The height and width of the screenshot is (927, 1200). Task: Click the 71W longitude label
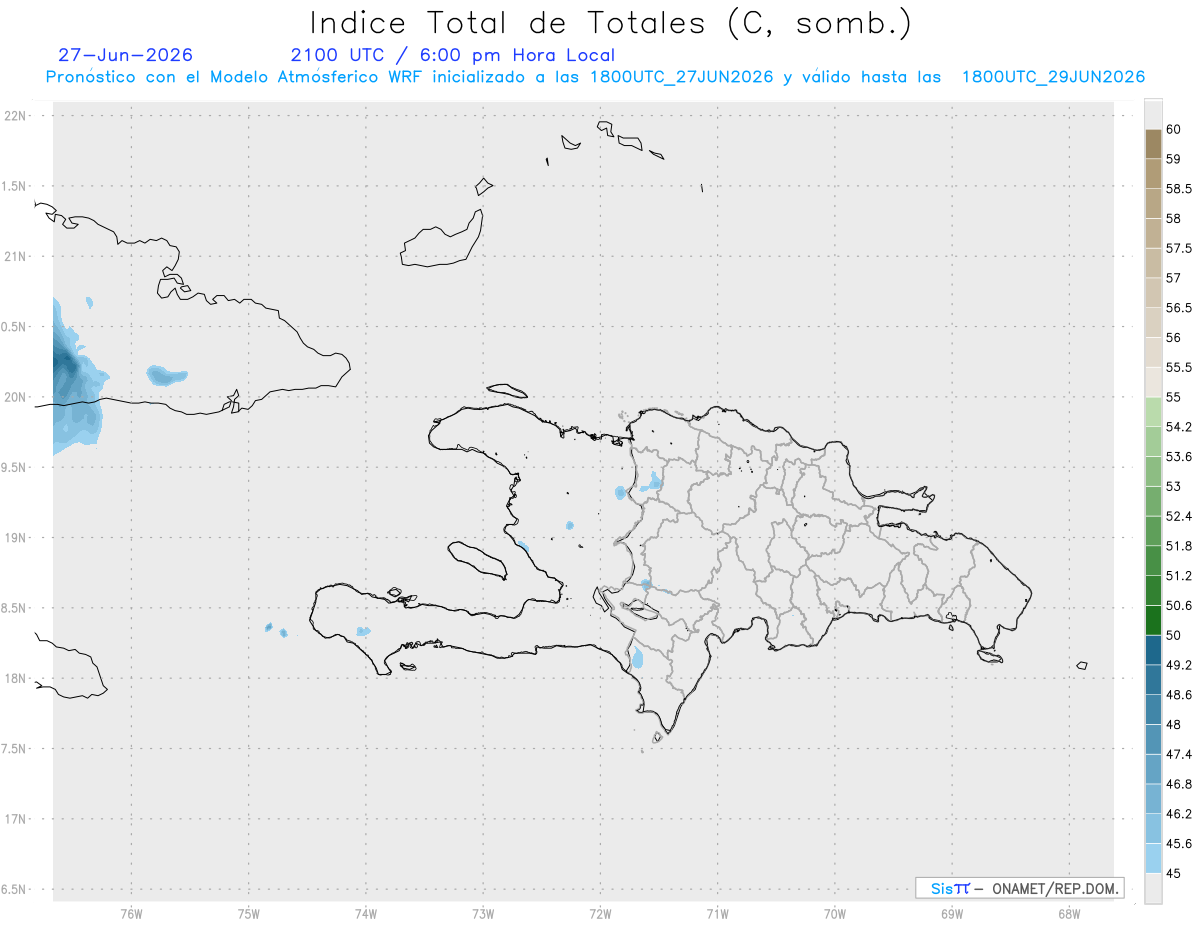click(x=717, y=914)
